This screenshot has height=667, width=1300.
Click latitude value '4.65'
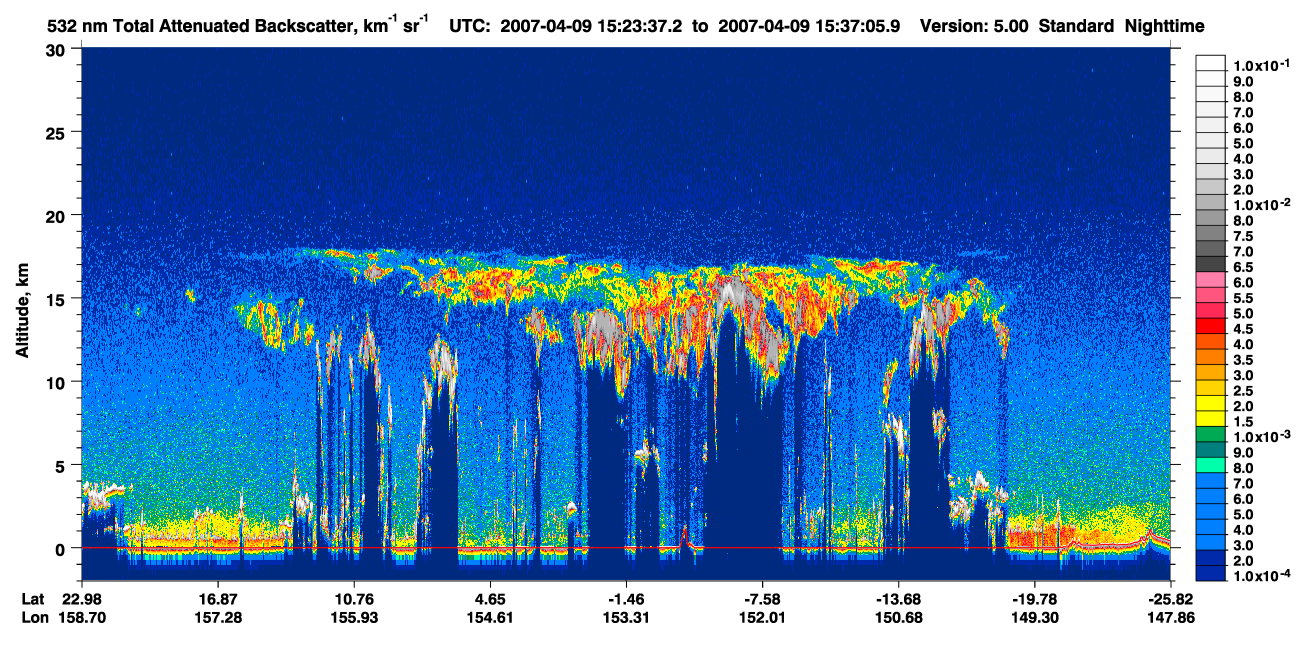[x=490, y=598]
